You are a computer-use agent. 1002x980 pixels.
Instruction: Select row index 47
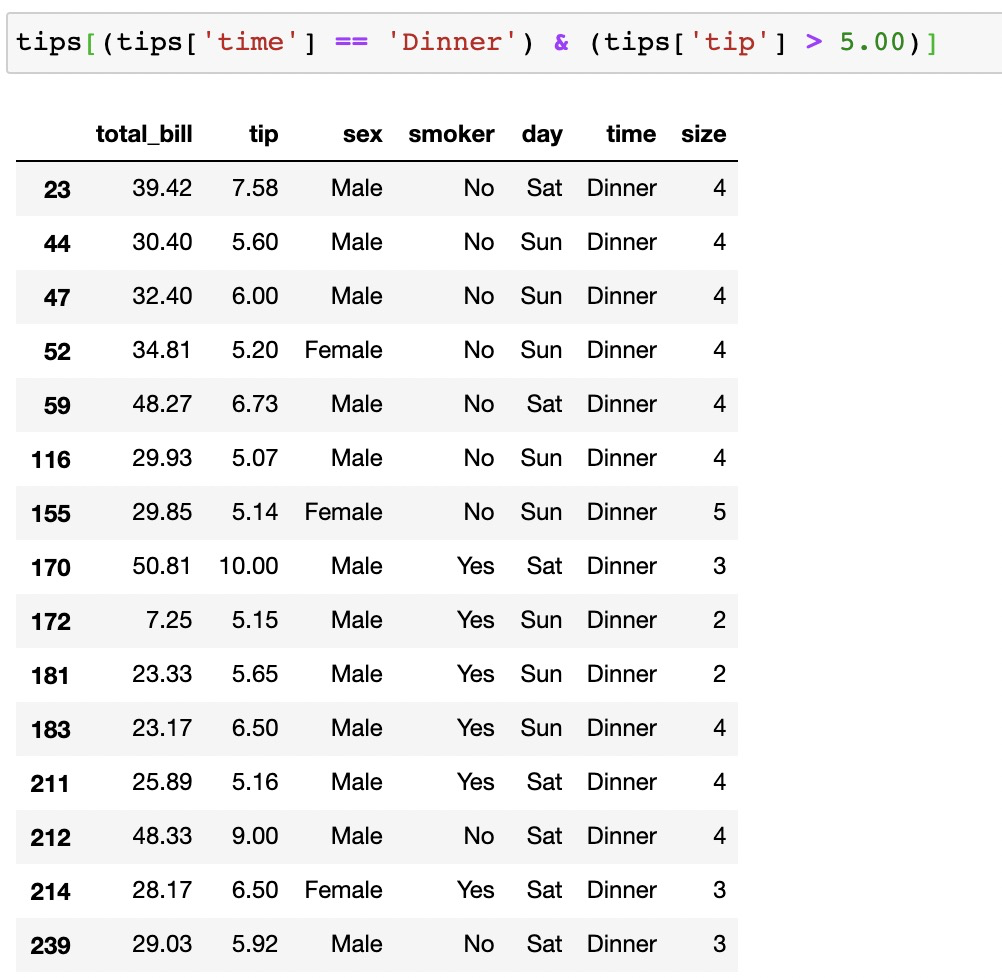click(x=57, y=297)
